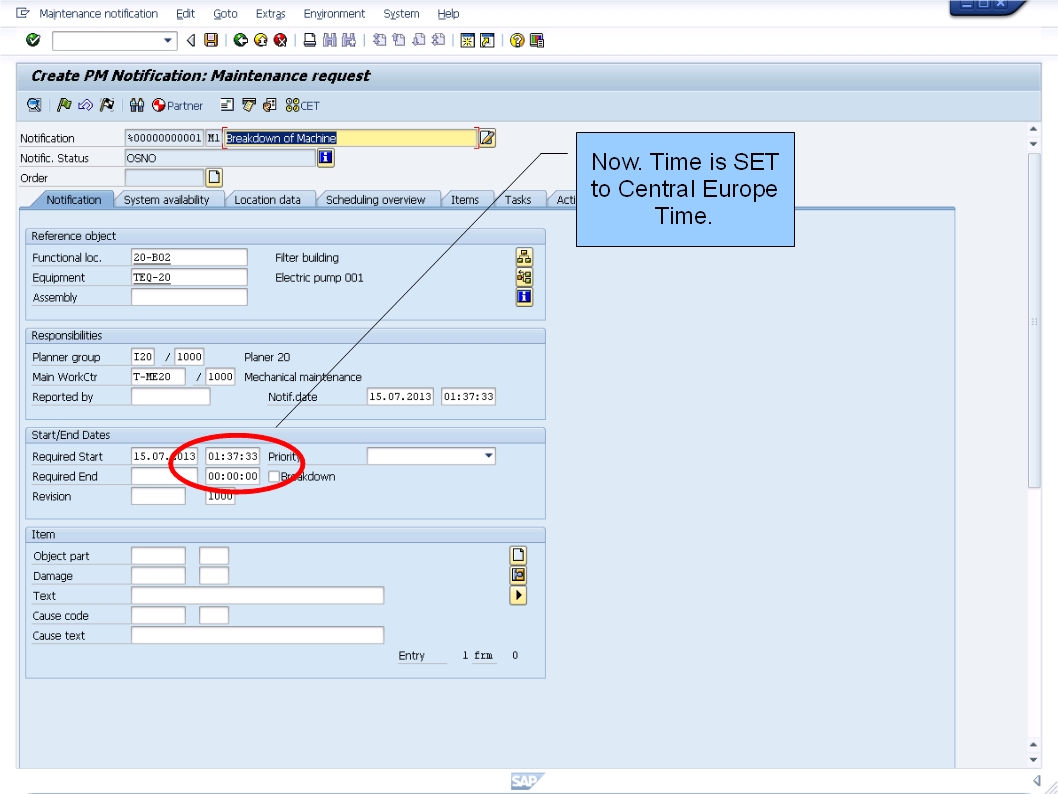Viewport: 1058px width, 794px height.
Task: Select the Notification tab
Action: point(74,200)
